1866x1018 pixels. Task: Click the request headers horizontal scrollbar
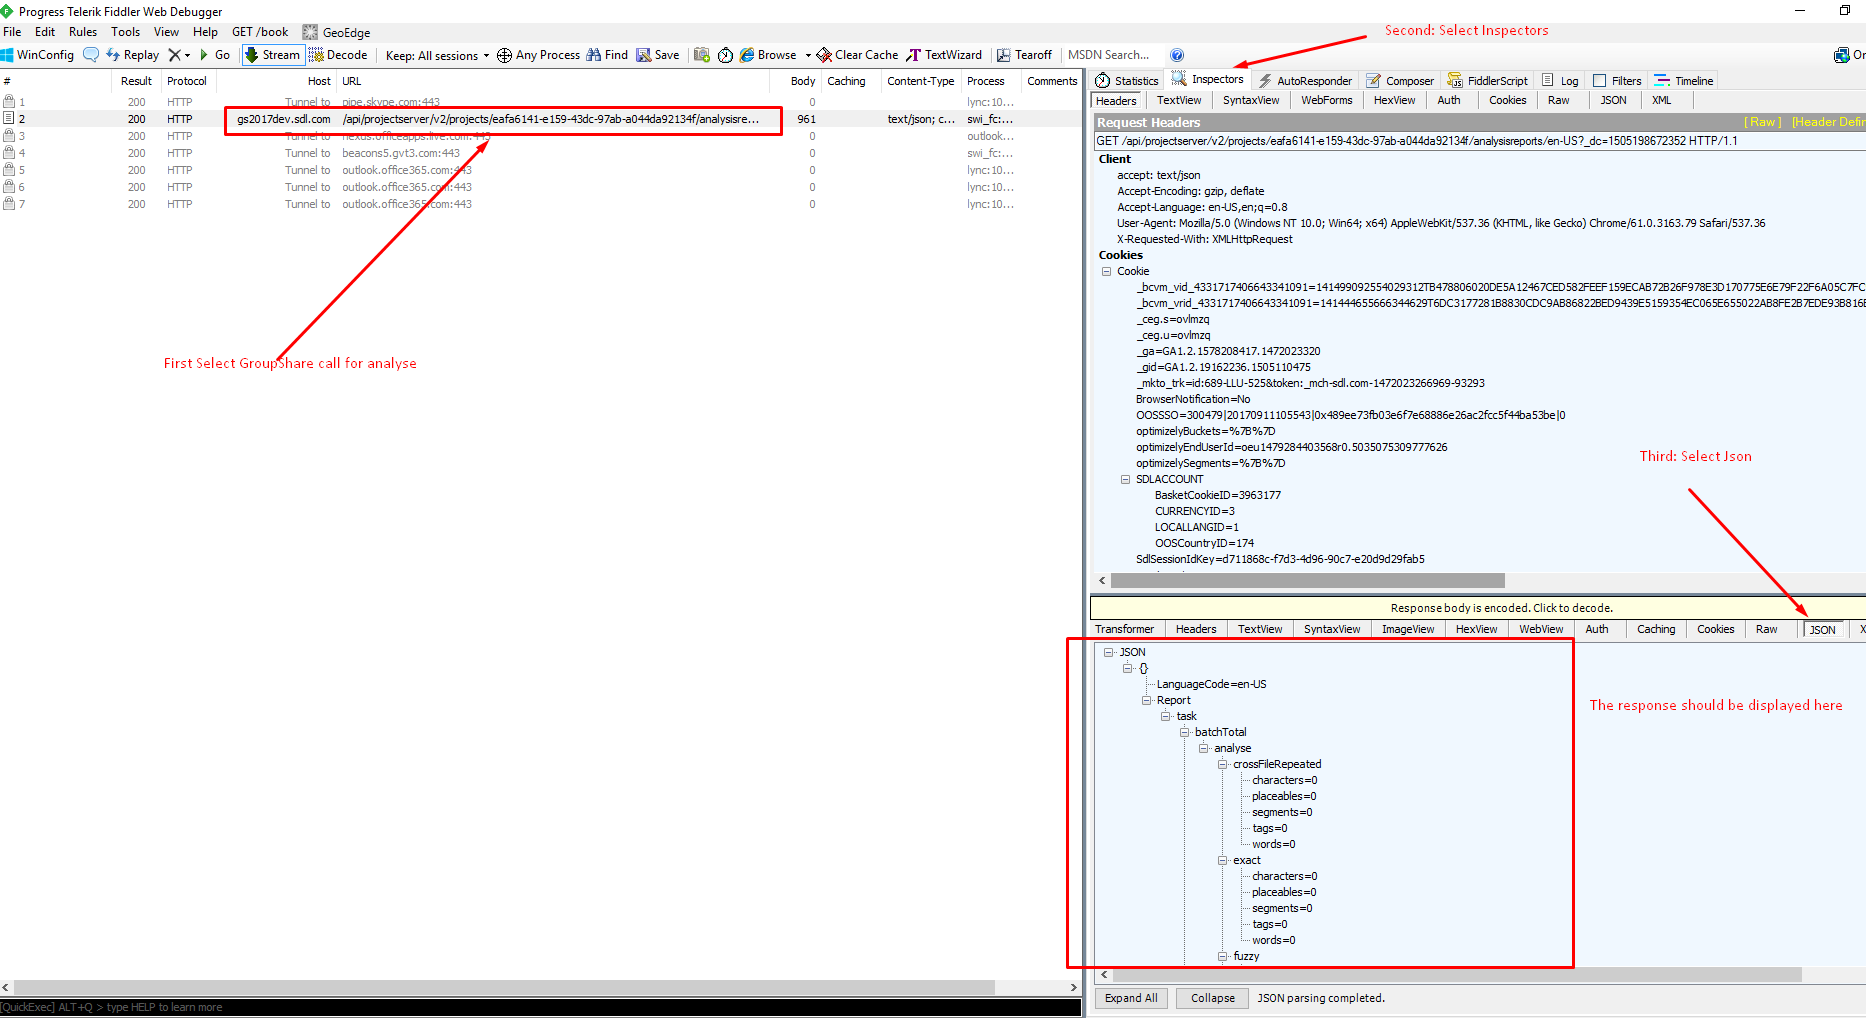click(x=1307, y=581)
